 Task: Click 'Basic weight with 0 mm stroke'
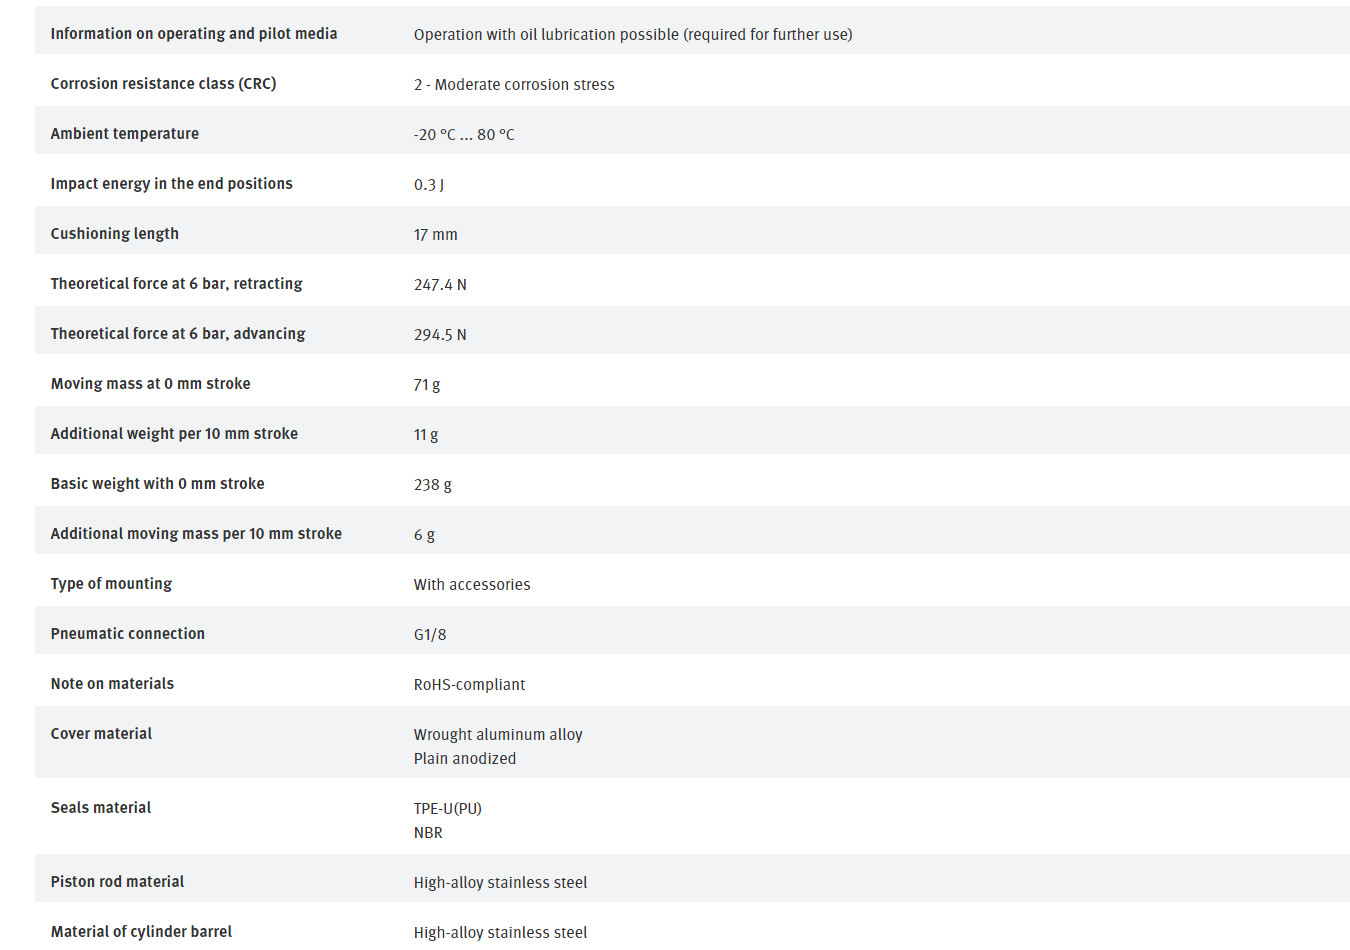point(158,484)
